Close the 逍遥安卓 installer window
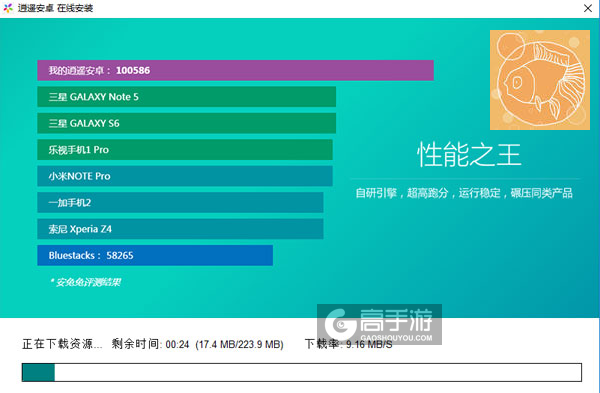The width and height of the screenshot is (600, 393). 588,8
